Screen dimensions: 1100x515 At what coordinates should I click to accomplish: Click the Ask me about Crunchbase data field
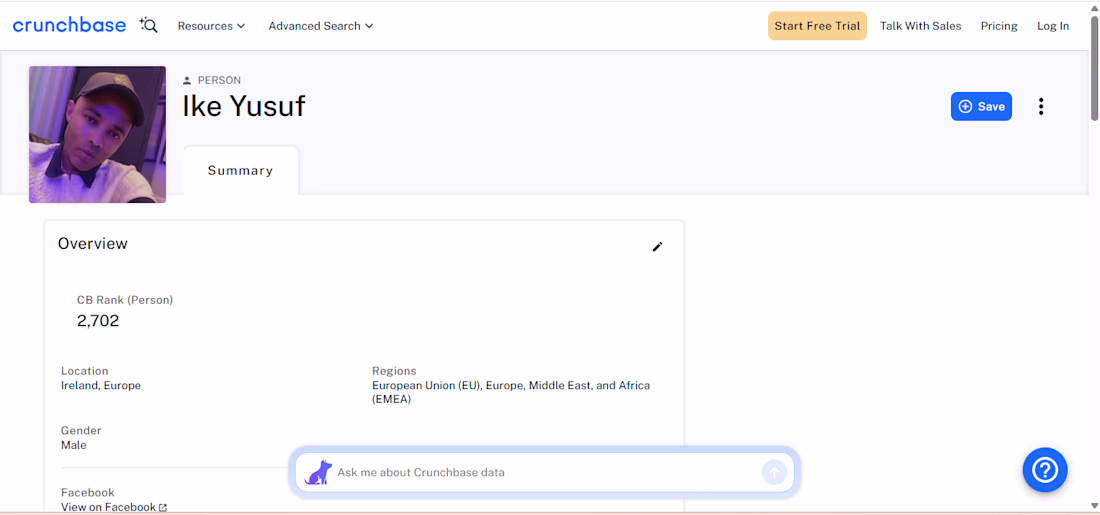point(544,472)
